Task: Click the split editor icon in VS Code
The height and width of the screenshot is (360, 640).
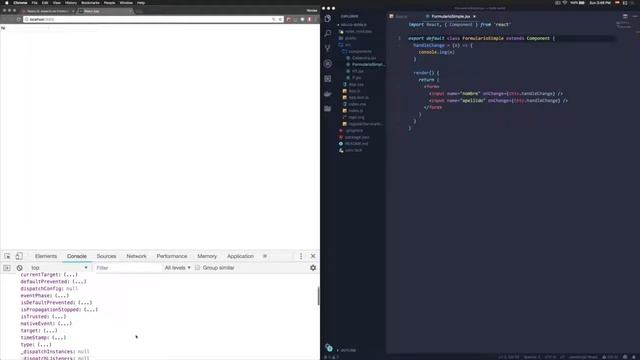Action: point(625,16)
